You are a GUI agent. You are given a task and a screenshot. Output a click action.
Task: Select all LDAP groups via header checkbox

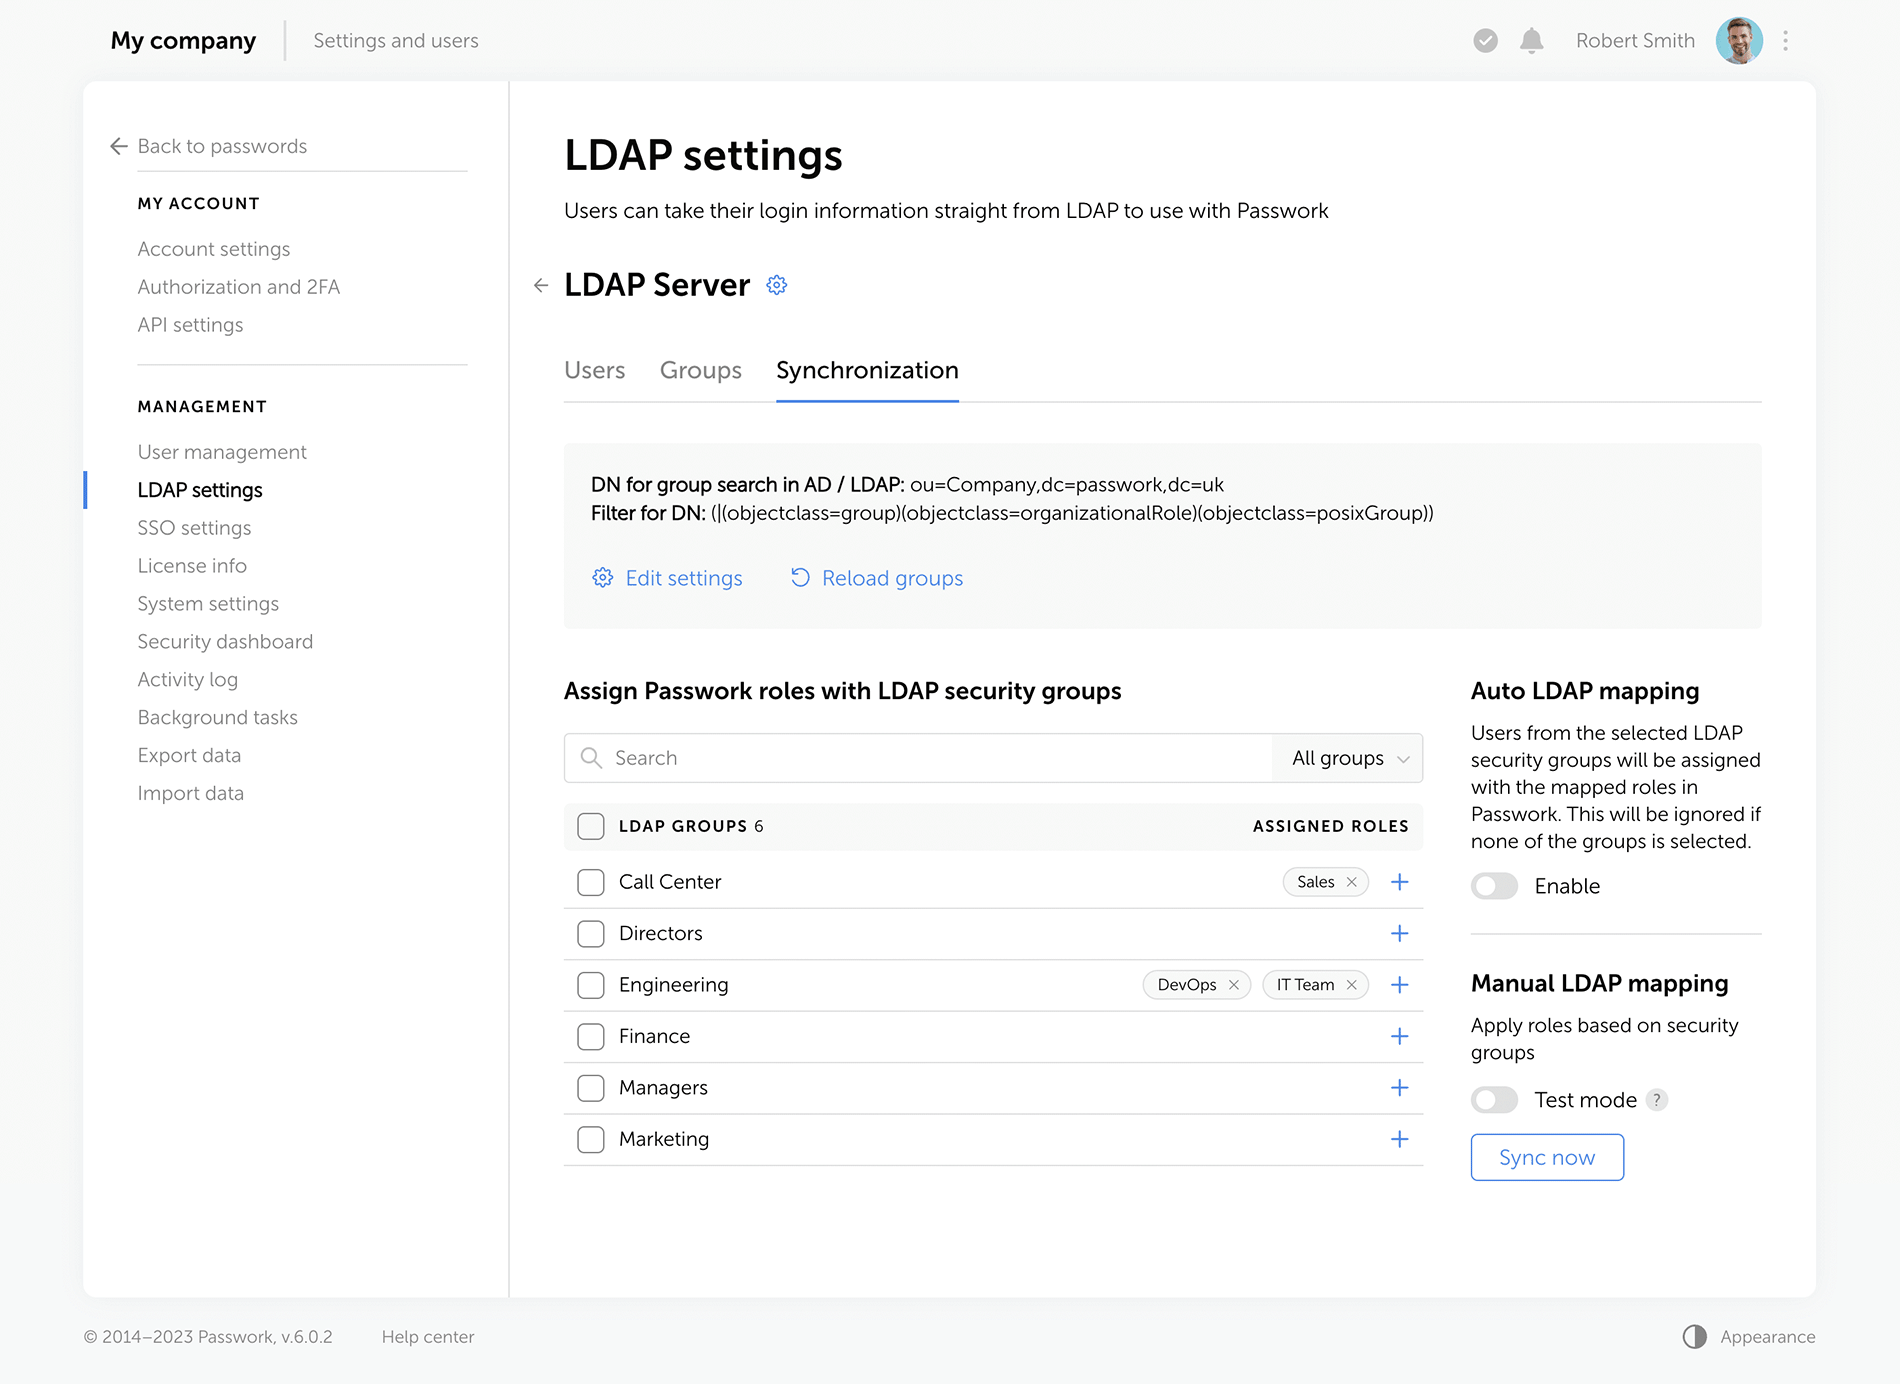point(591,826)
